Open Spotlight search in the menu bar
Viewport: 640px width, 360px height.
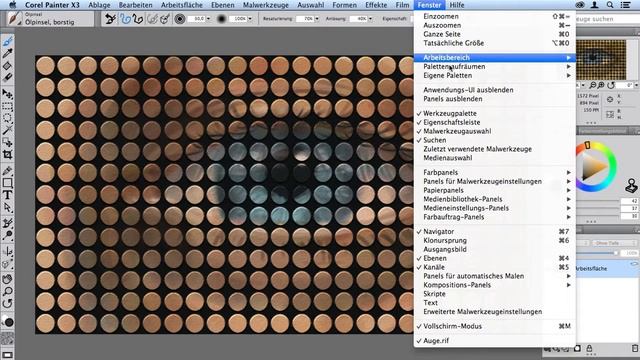click(609, 5)
